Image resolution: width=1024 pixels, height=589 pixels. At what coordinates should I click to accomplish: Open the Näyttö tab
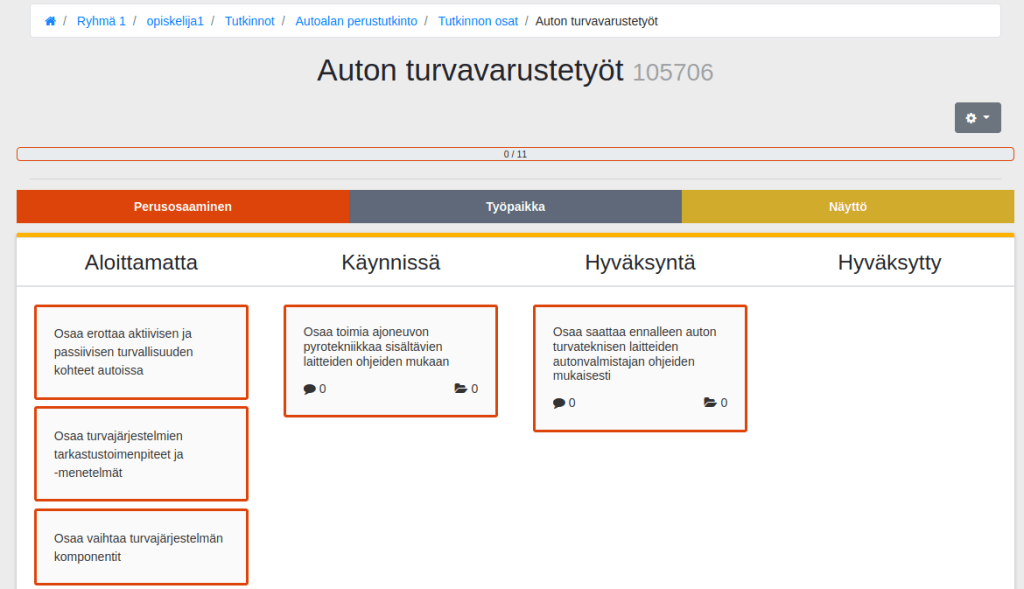pyautogui.click(x=847, y=206)
